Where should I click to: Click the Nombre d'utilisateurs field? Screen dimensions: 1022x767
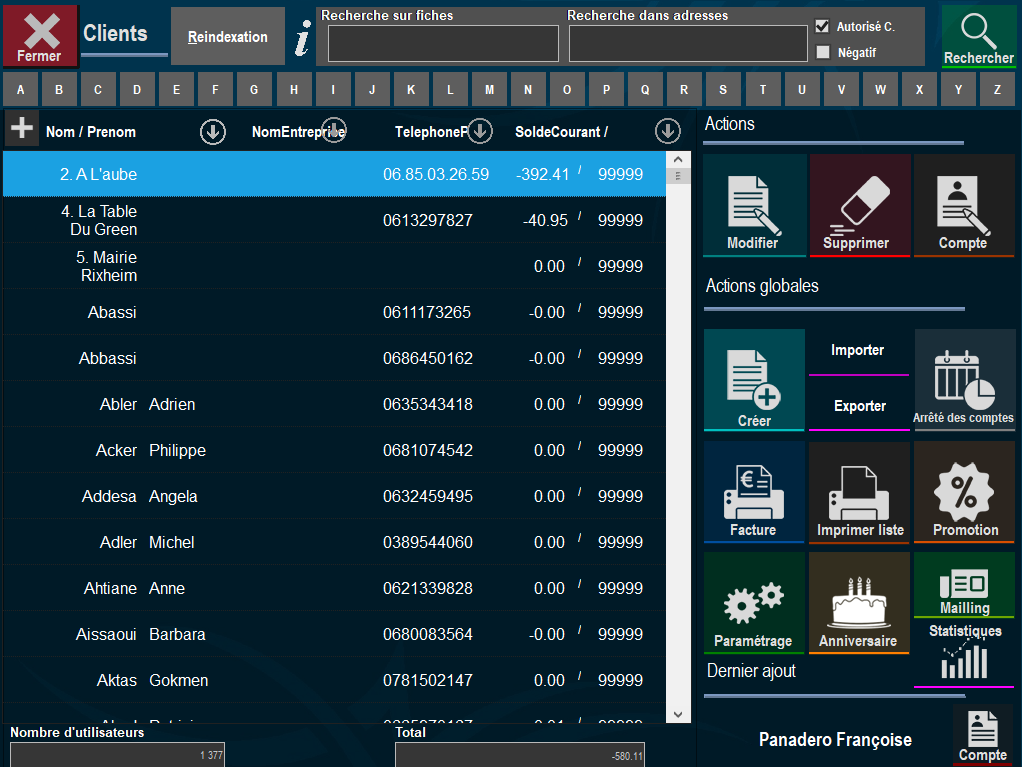click(117, 755)
